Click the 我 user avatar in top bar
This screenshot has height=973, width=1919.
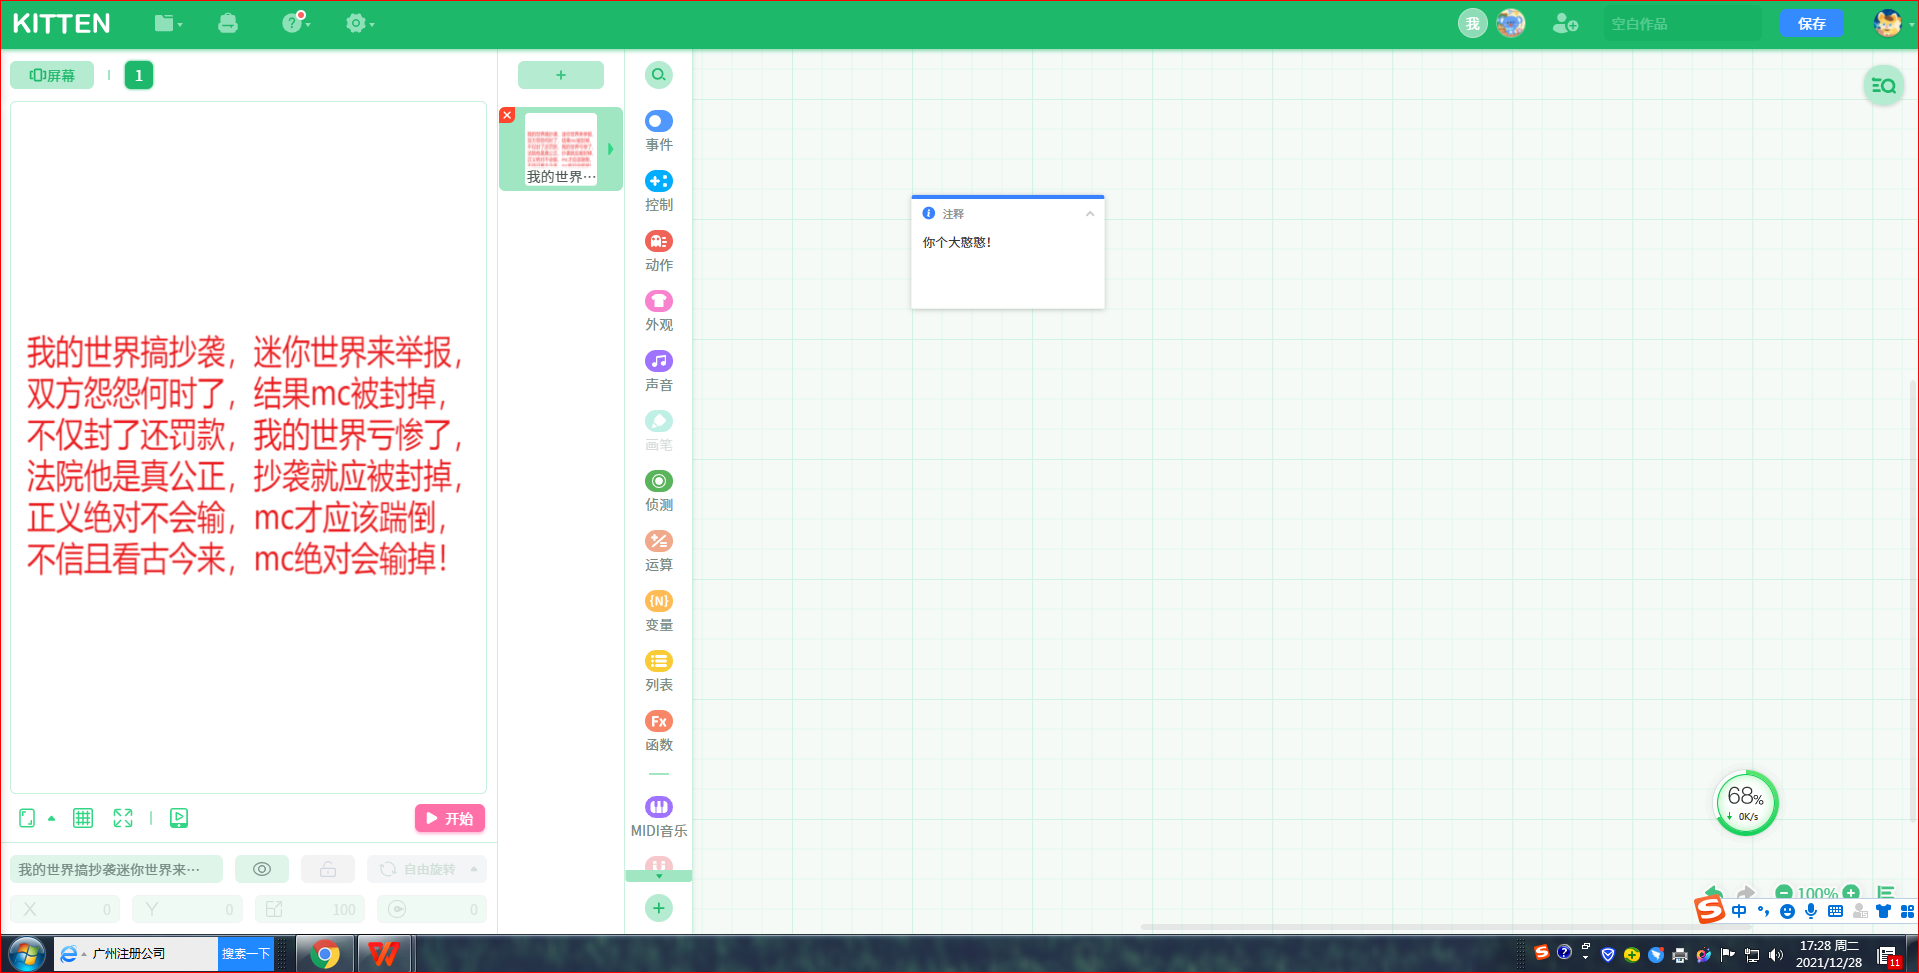click(x=1472, y=23)
